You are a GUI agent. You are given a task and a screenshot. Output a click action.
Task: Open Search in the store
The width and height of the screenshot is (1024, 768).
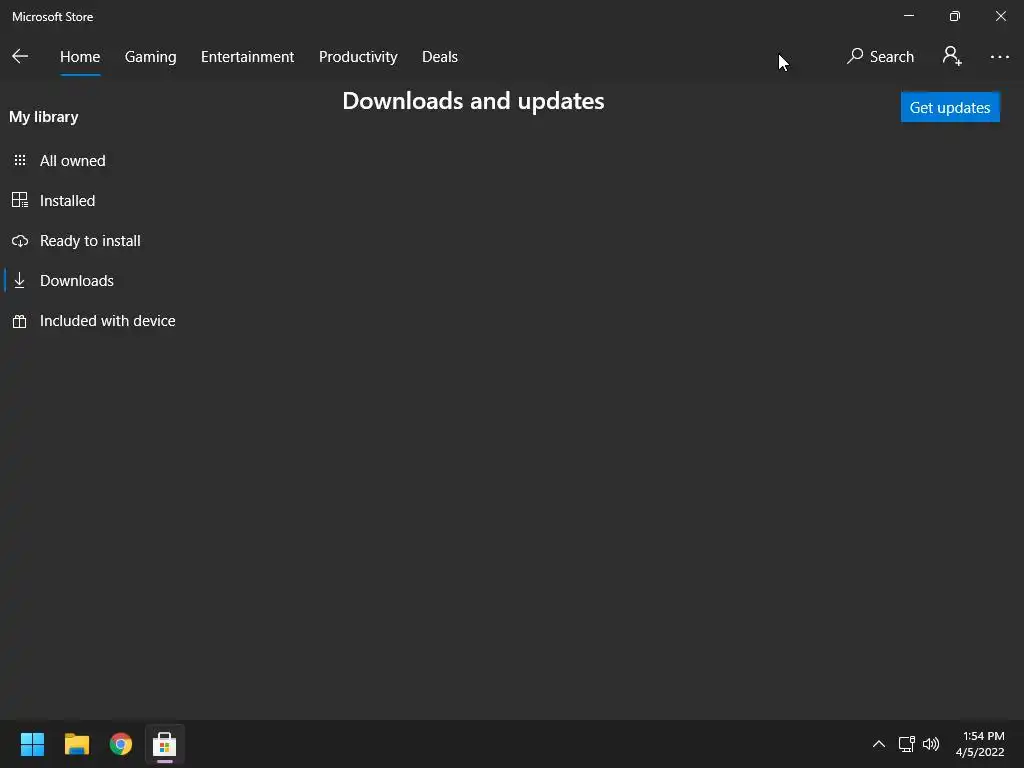880,57
